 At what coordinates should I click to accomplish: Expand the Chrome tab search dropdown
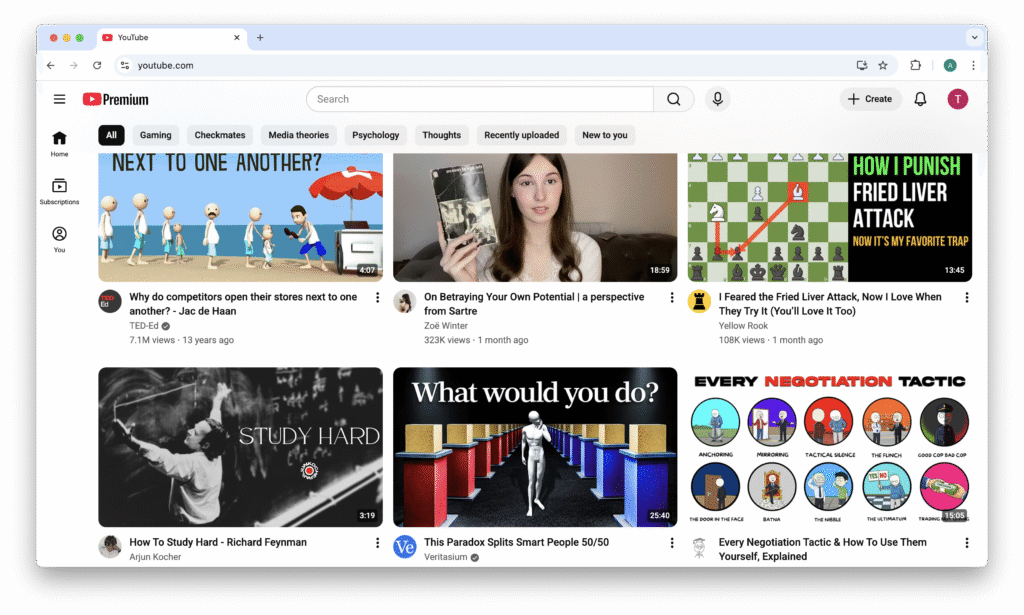click(x=974, y=37)
